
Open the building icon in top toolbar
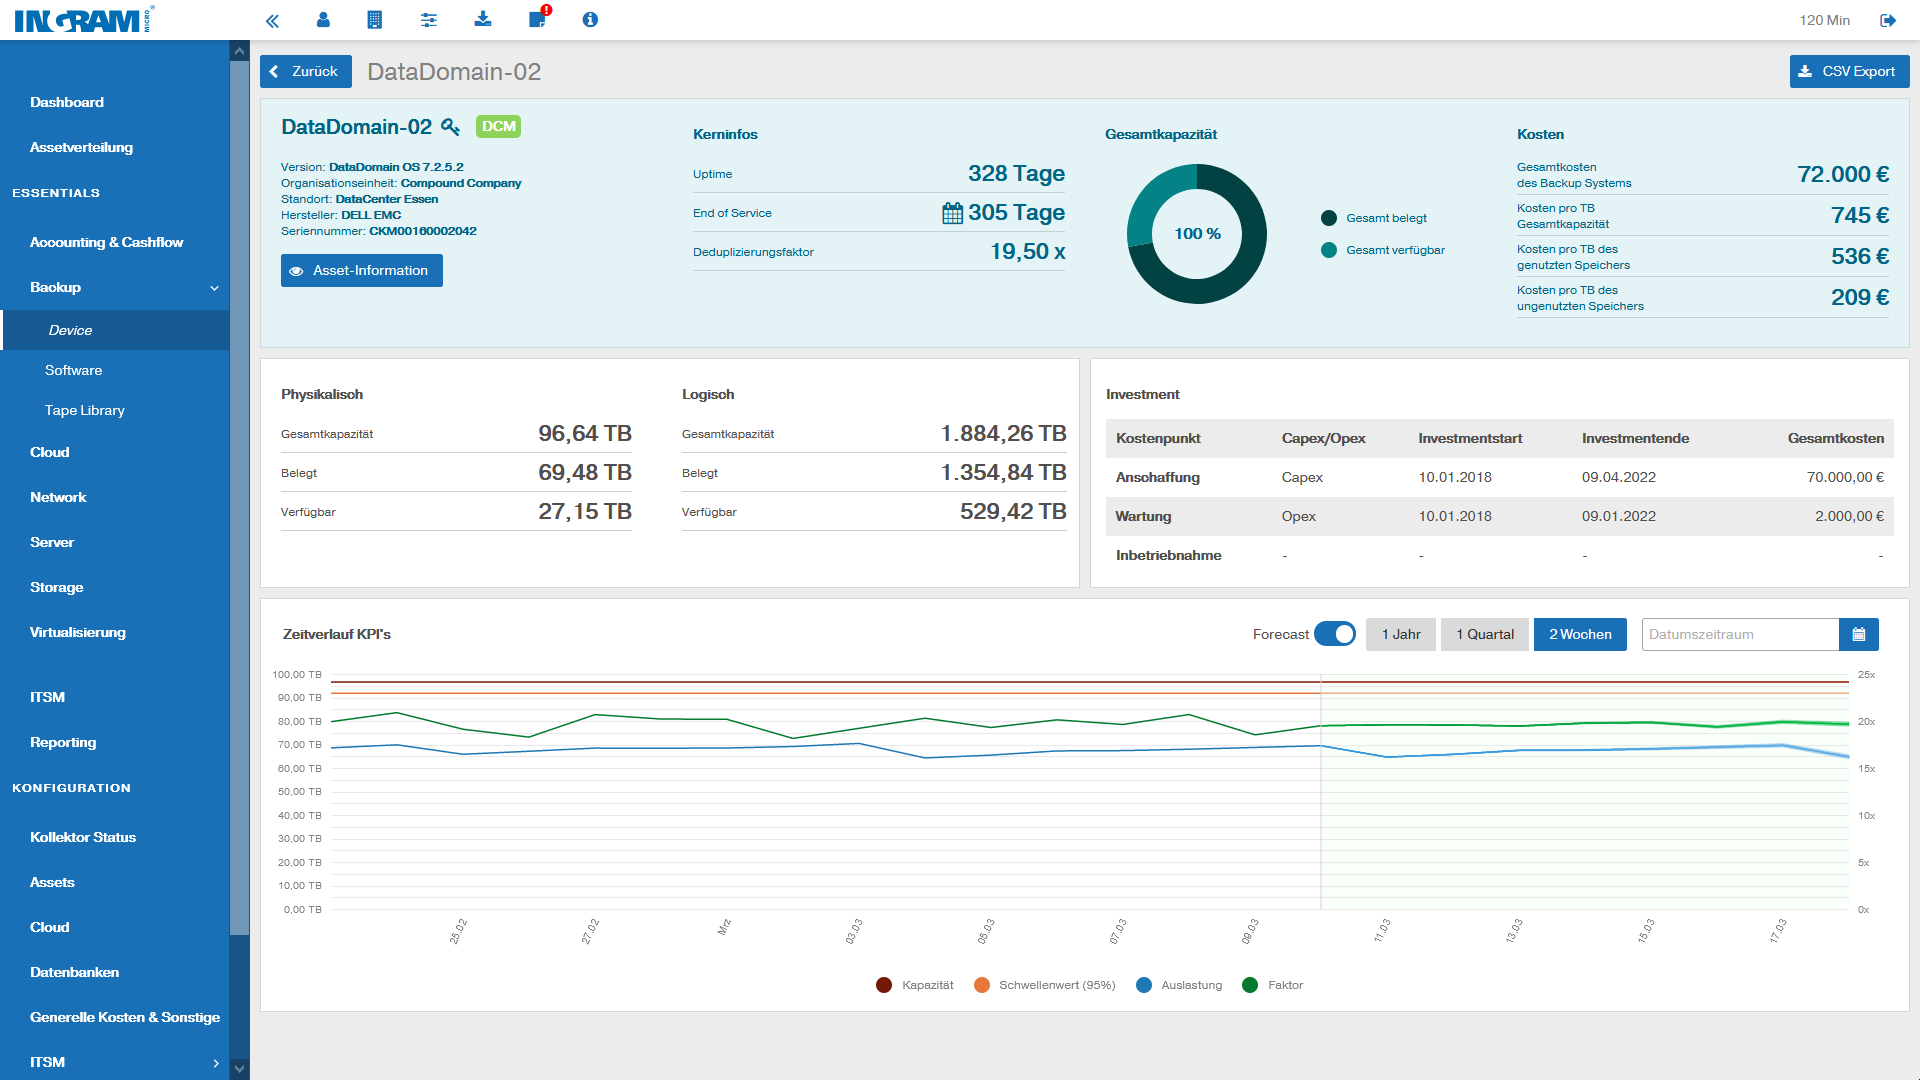(375, 20)
